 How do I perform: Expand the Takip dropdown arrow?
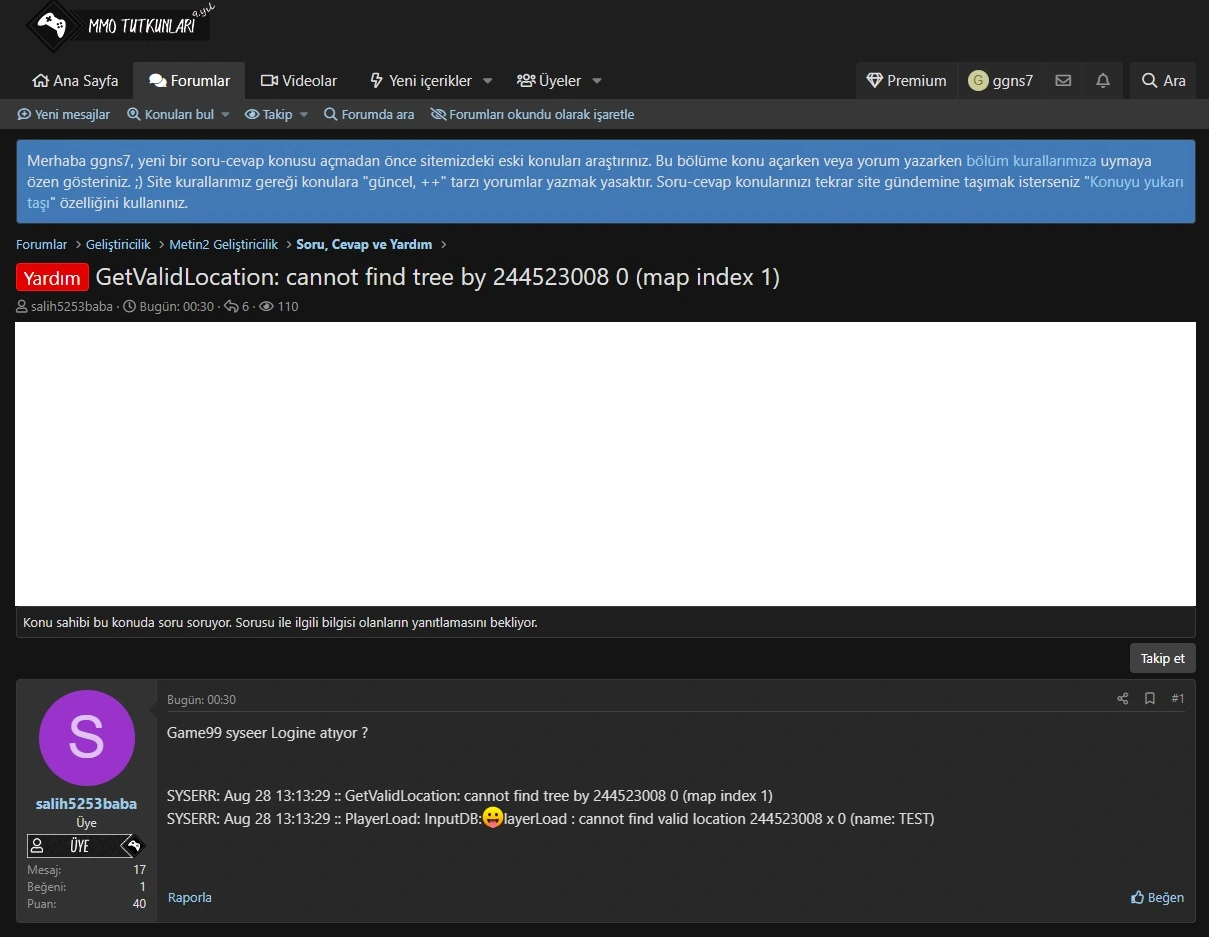(304, 114)
